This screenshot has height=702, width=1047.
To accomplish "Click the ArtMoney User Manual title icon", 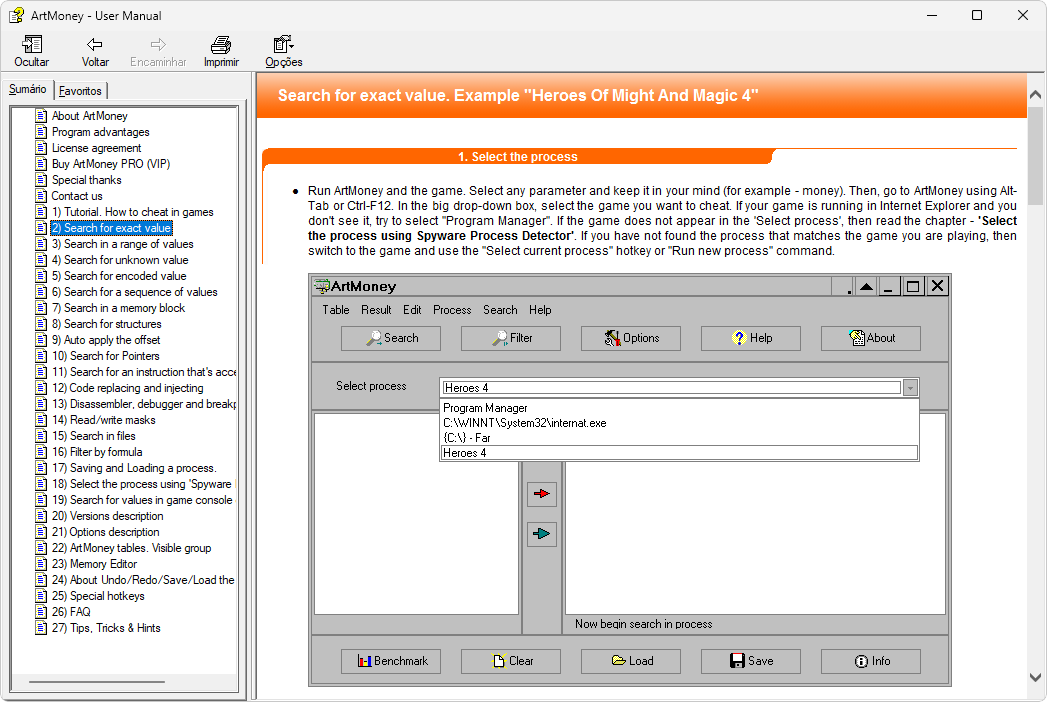I will point(16,15).
